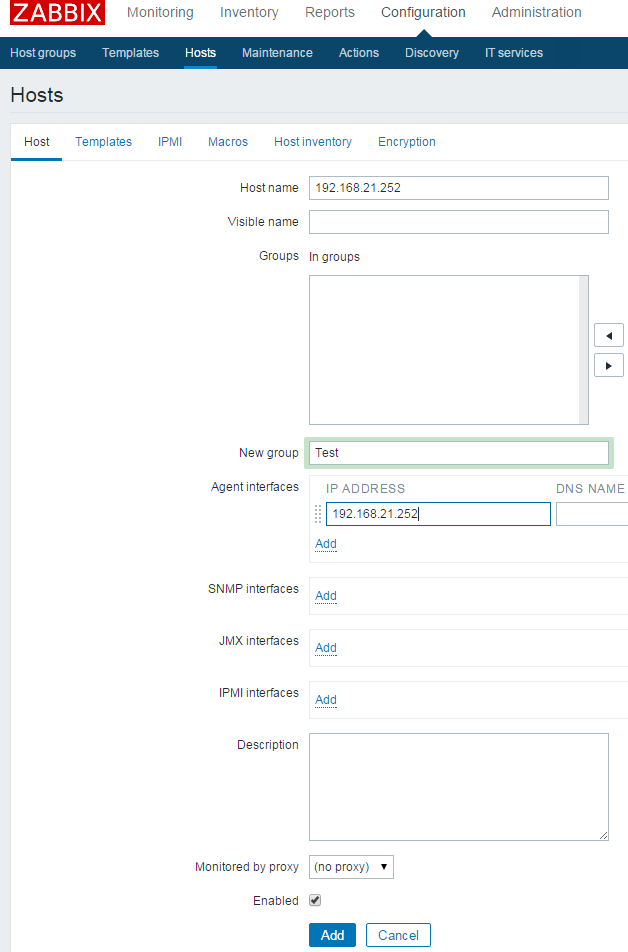Select the Macros tab

tap(228, 142)
